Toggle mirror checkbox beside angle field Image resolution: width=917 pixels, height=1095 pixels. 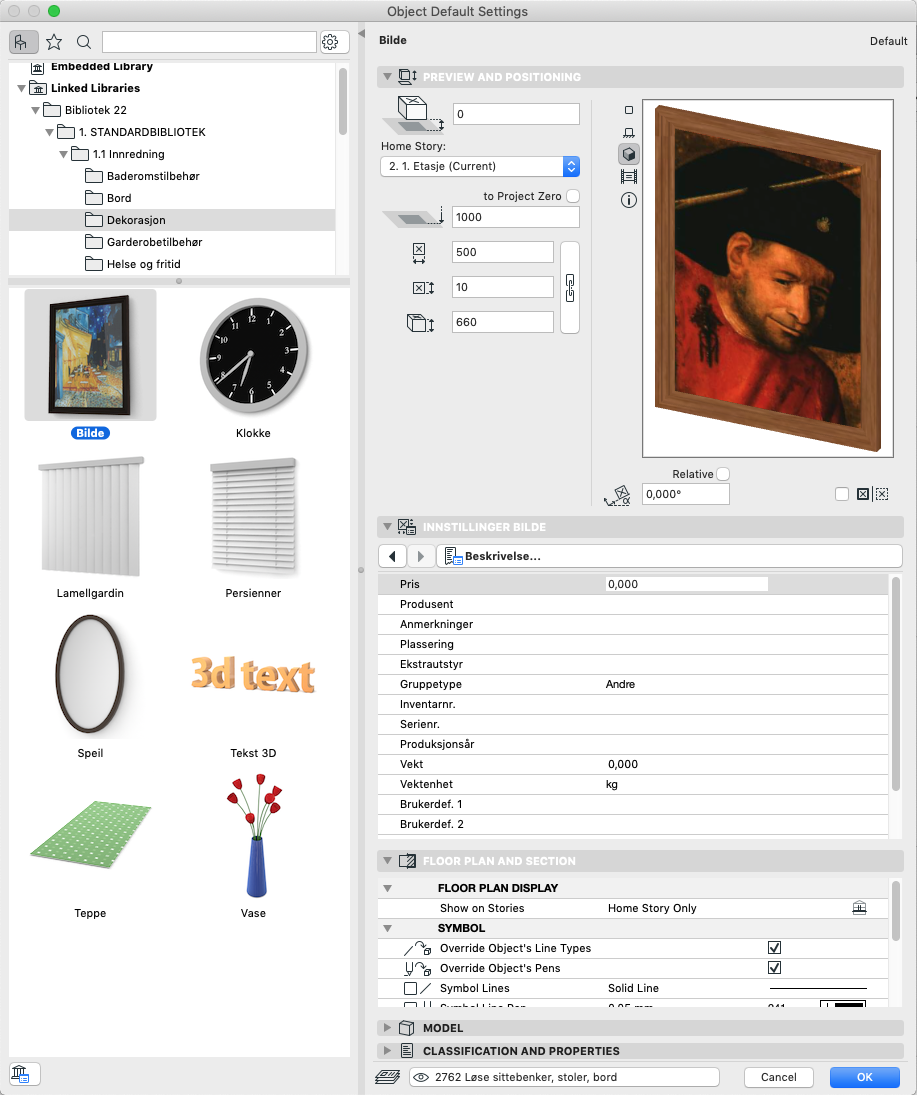tap(842, 494)
